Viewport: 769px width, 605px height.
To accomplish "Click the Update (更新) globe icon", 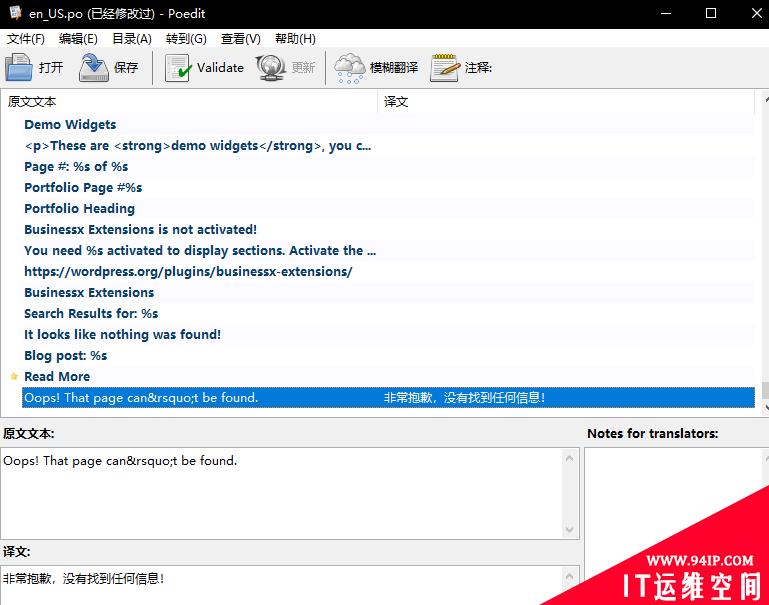I will tap(271, 68).
